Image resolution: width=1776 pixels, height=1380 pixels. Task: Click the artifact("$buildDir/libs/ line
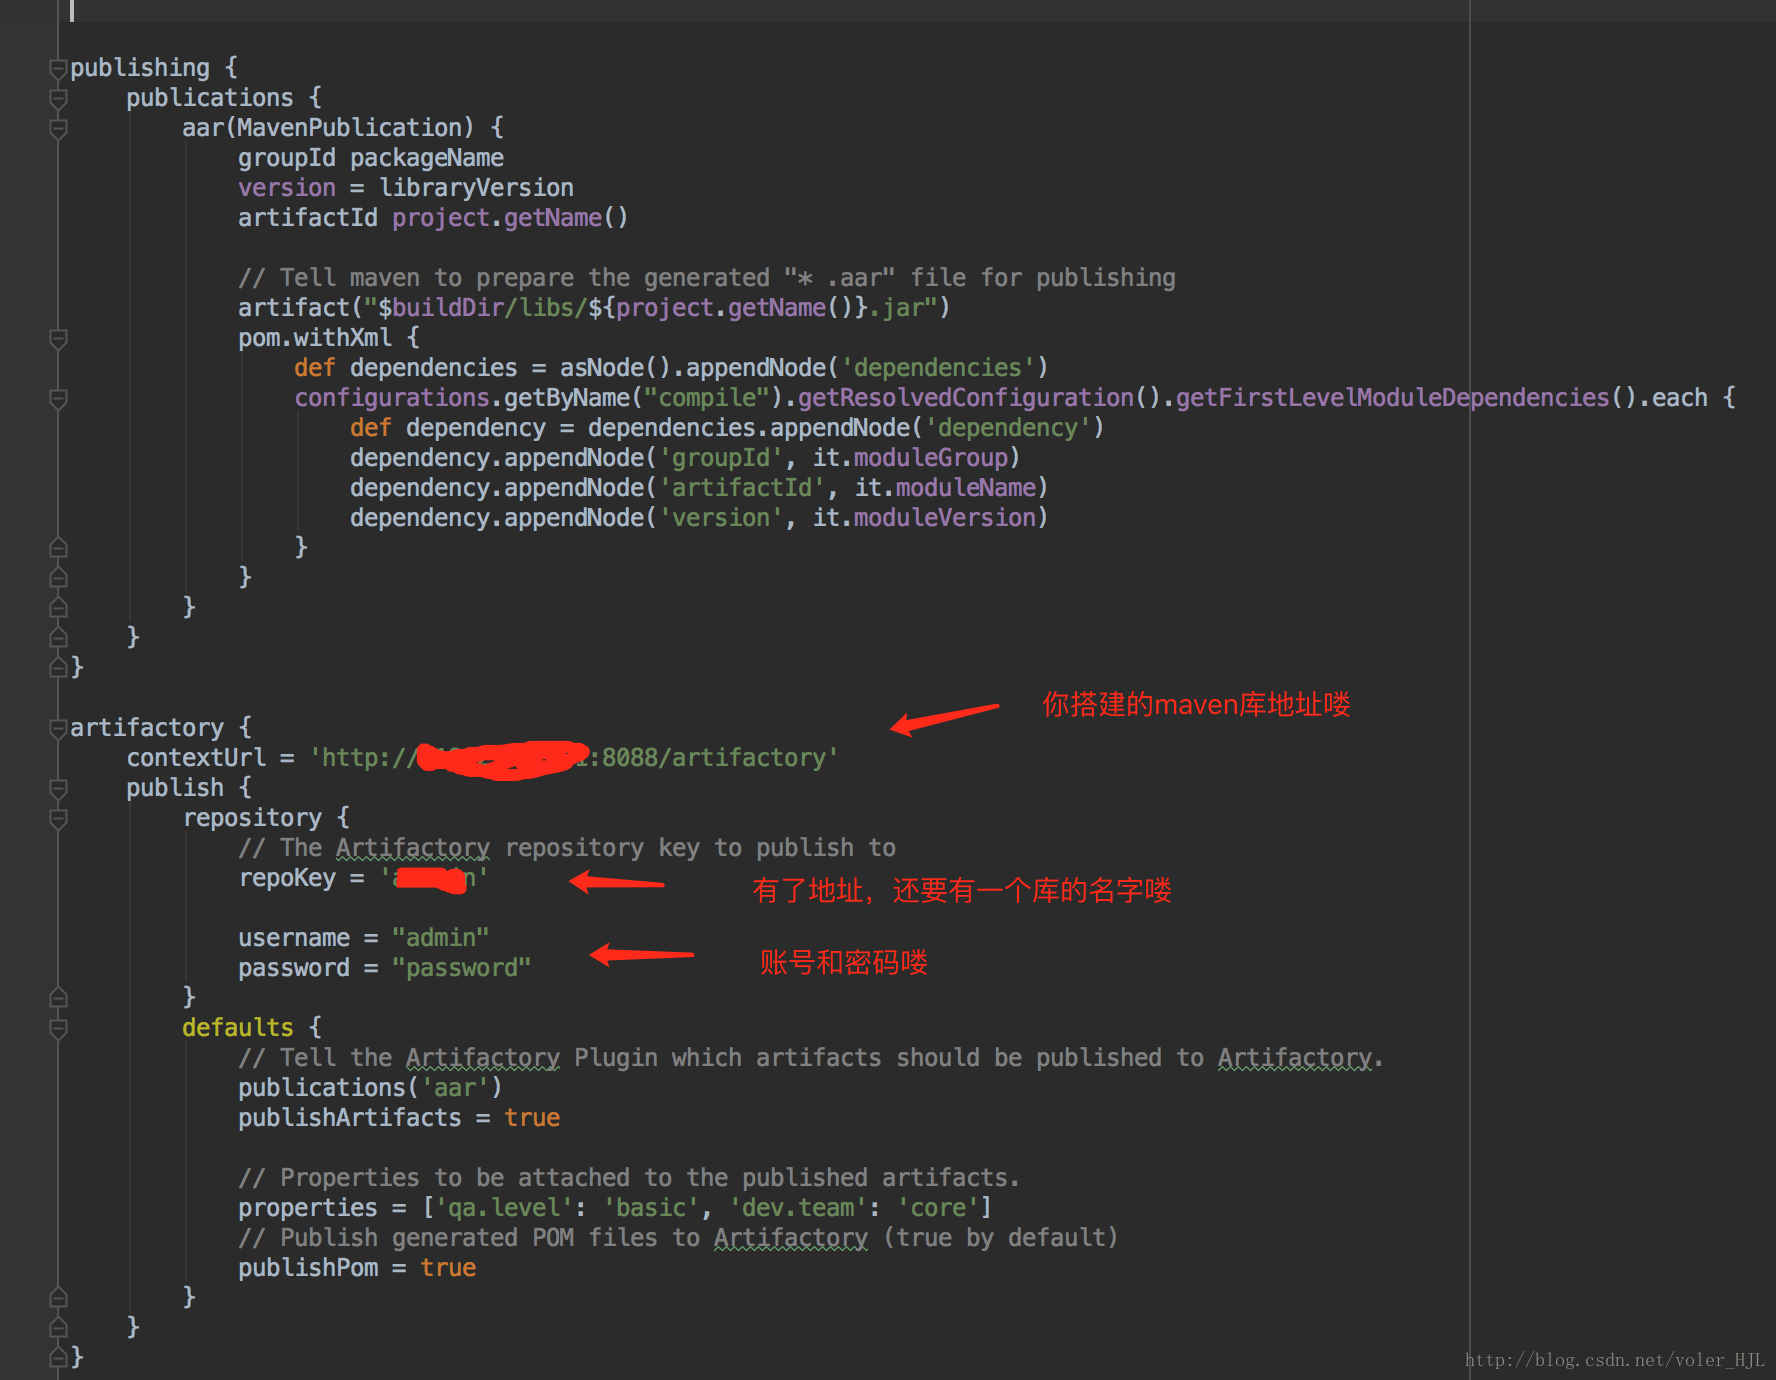coord(594,308)
